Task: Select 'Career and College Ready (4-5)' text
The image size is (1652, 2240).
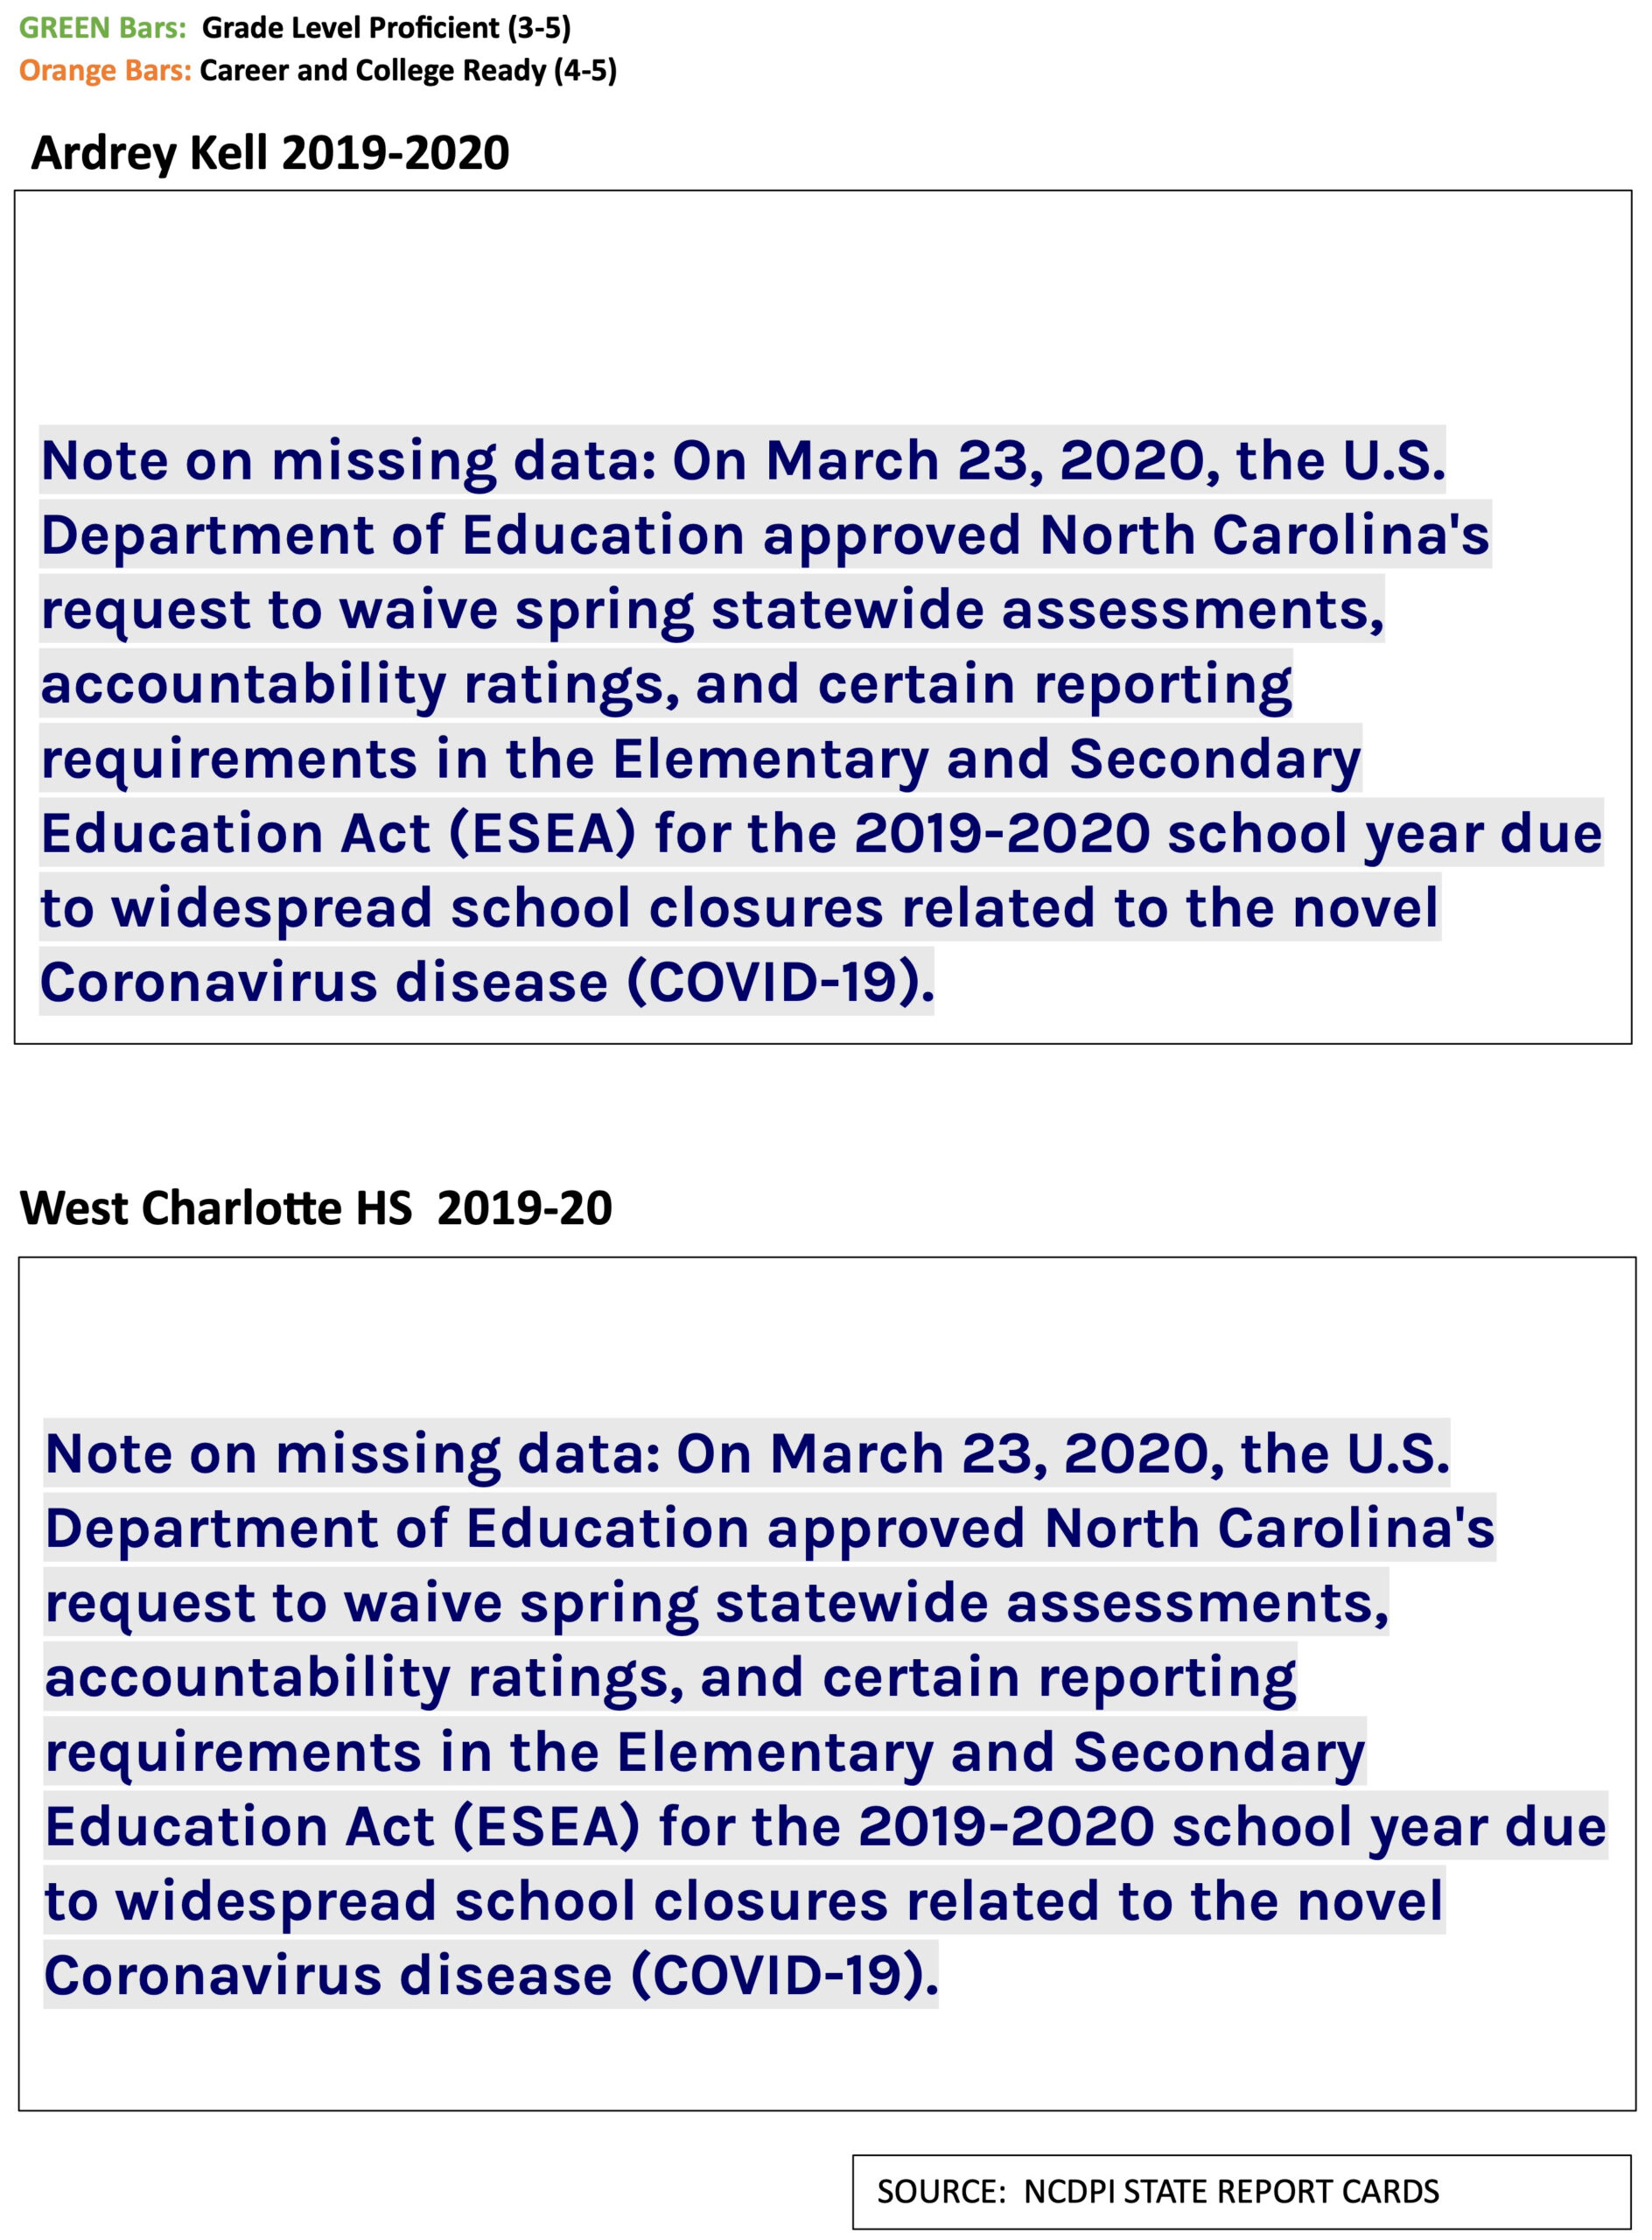Action: pyautogui.click(x=408, y=71)
